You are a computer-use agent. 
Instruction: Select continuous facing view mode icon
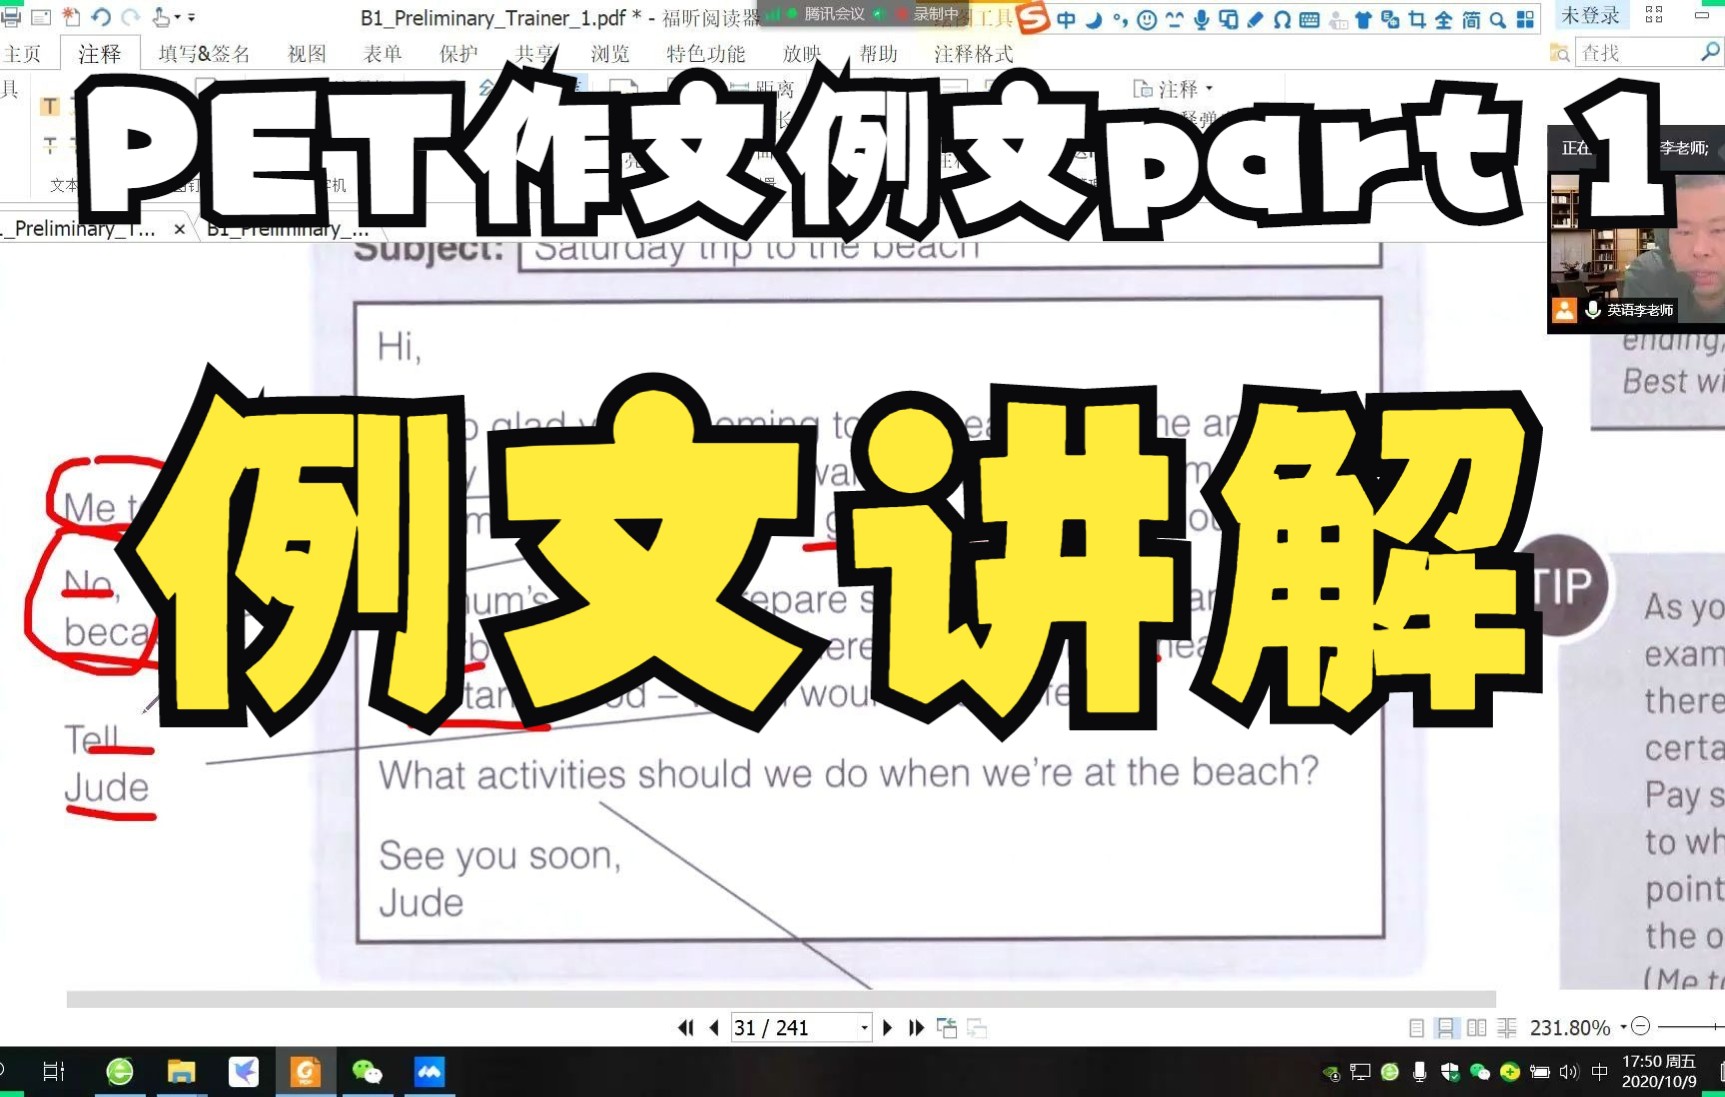[x=1506, y=1027]
